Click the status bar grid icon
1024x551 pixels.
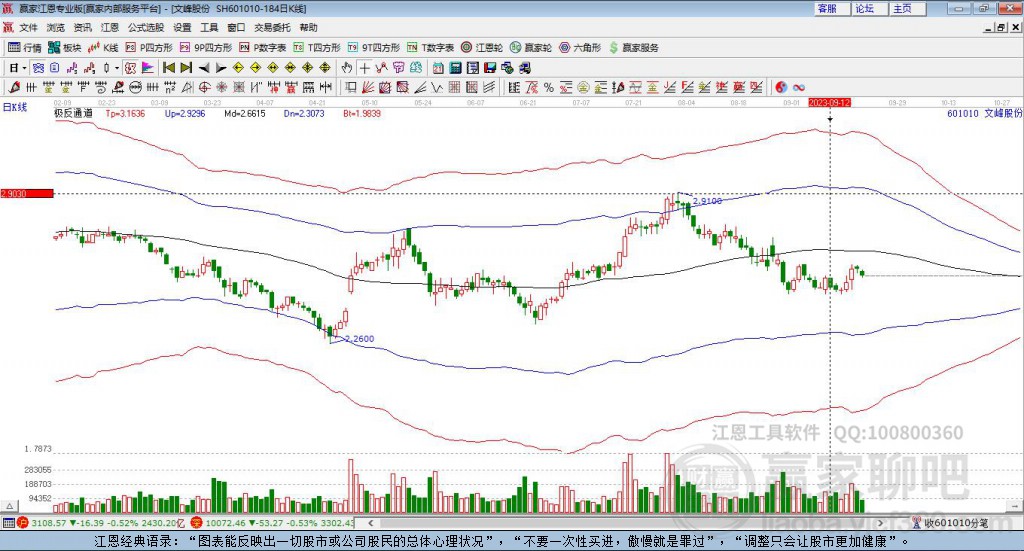point(8,523)
